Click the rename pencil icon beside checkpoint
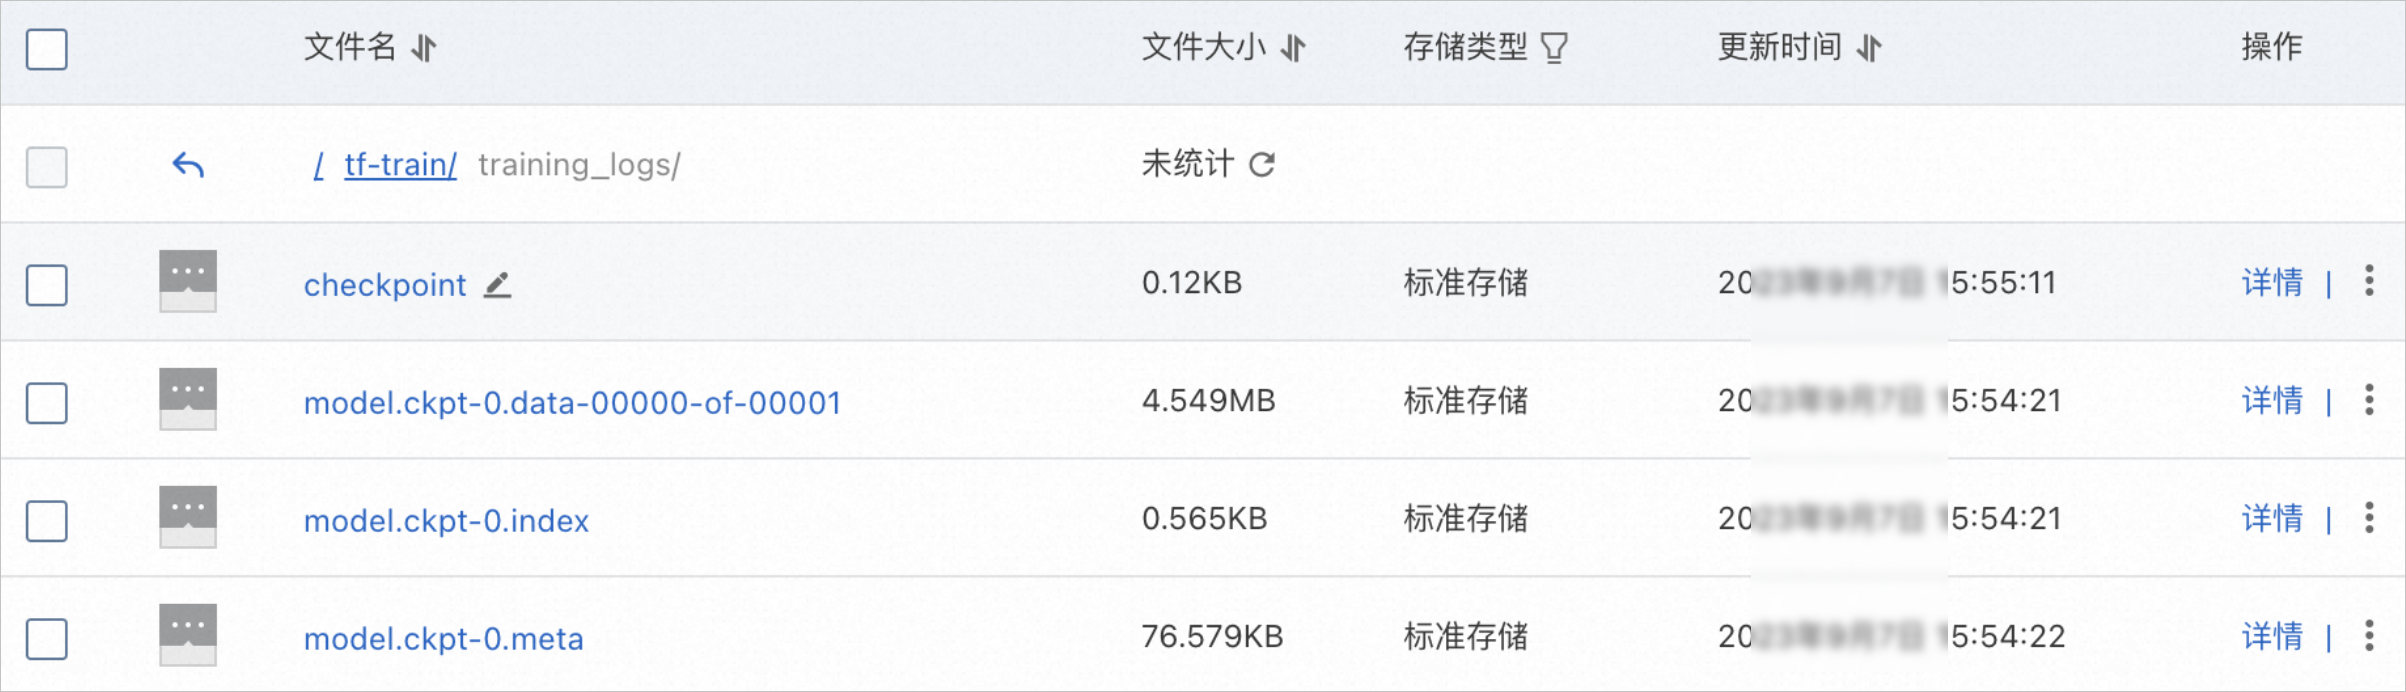 click(x=498, y=285)
